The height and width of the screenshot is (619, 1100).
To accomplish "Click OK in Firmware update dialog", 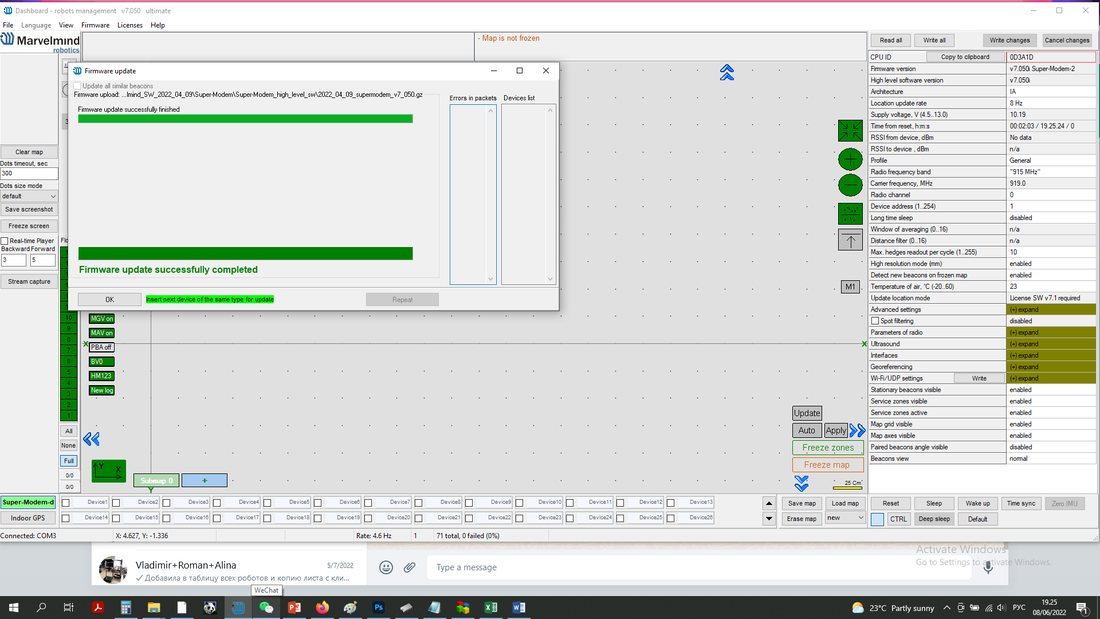I will (109, 300).
